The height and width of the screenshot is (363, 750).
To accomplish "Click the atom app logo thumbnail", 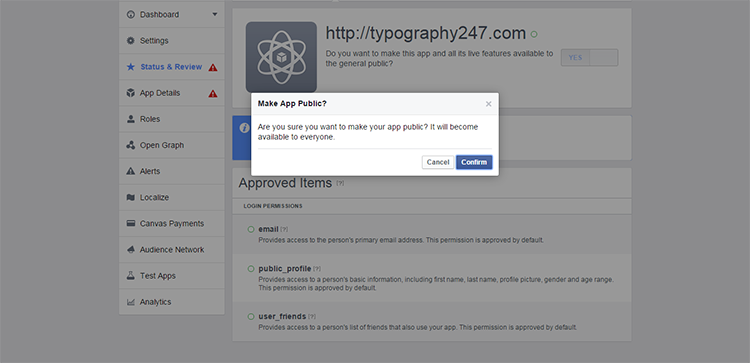I will tap(281, 57).
